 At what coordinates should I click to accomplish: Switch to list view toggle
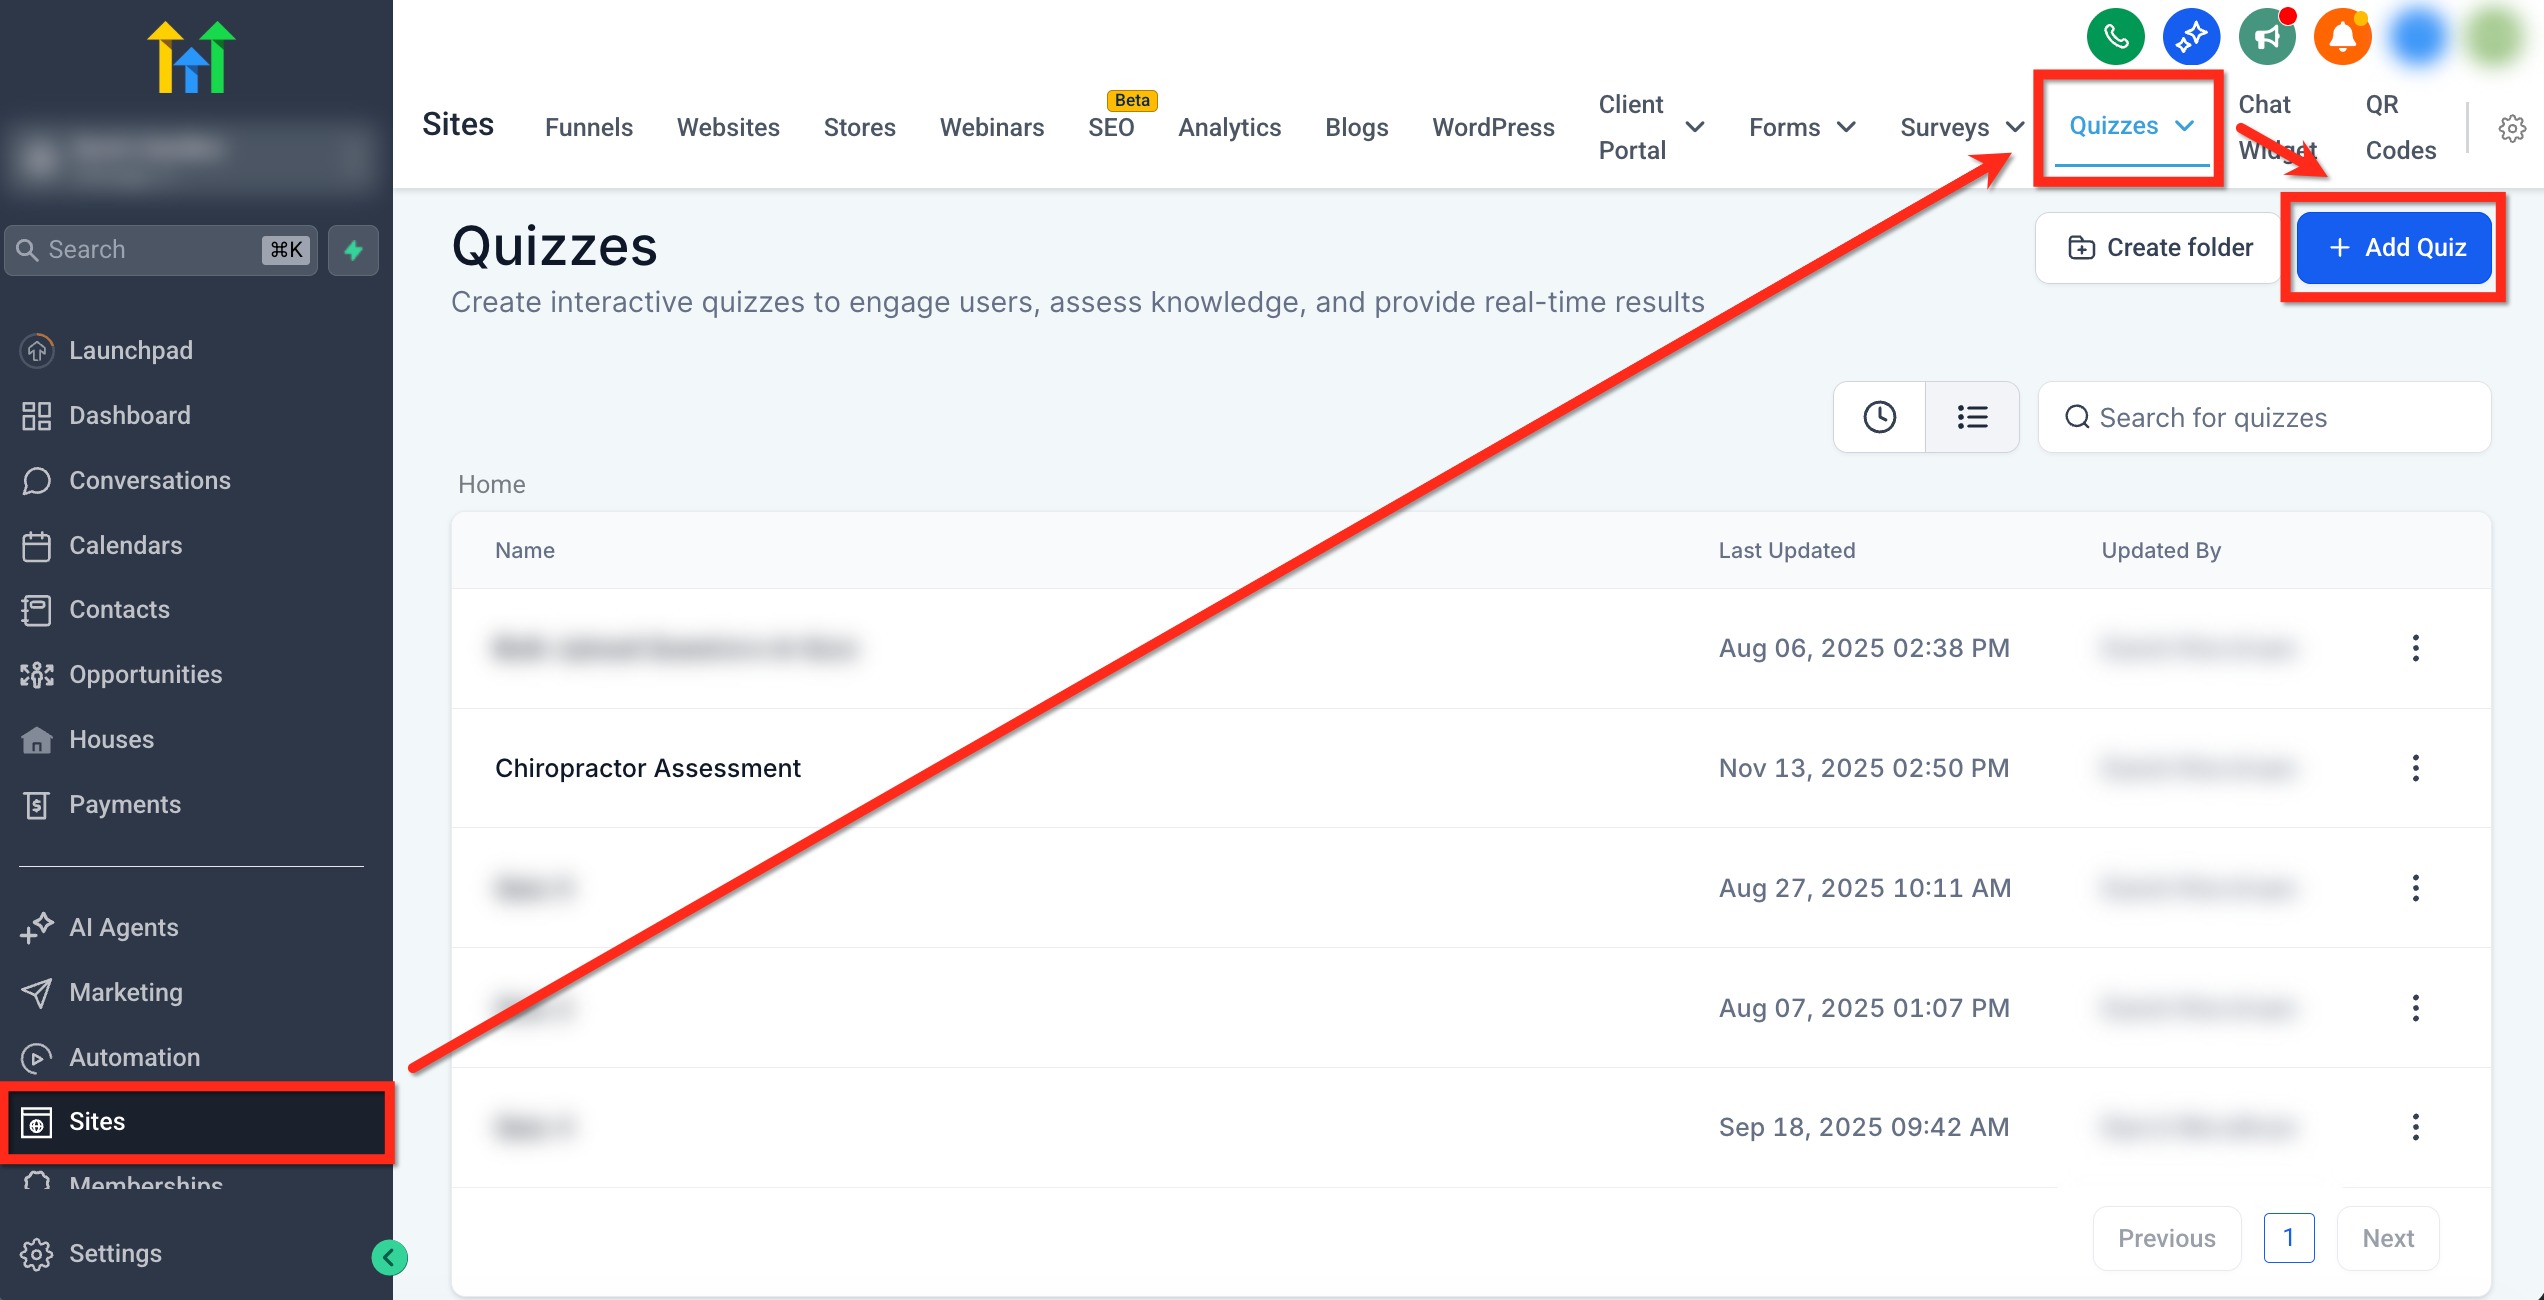tap(1971, 417)
